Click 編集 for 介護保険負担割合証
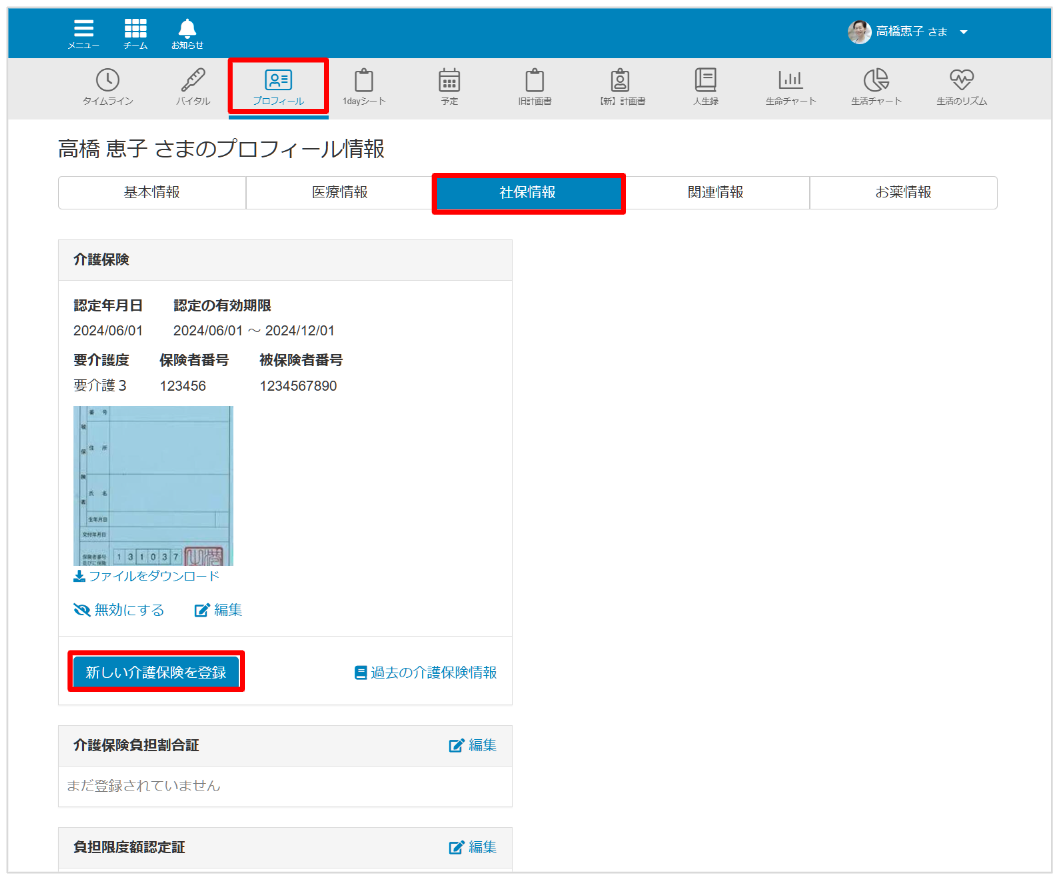 [473, 745]
